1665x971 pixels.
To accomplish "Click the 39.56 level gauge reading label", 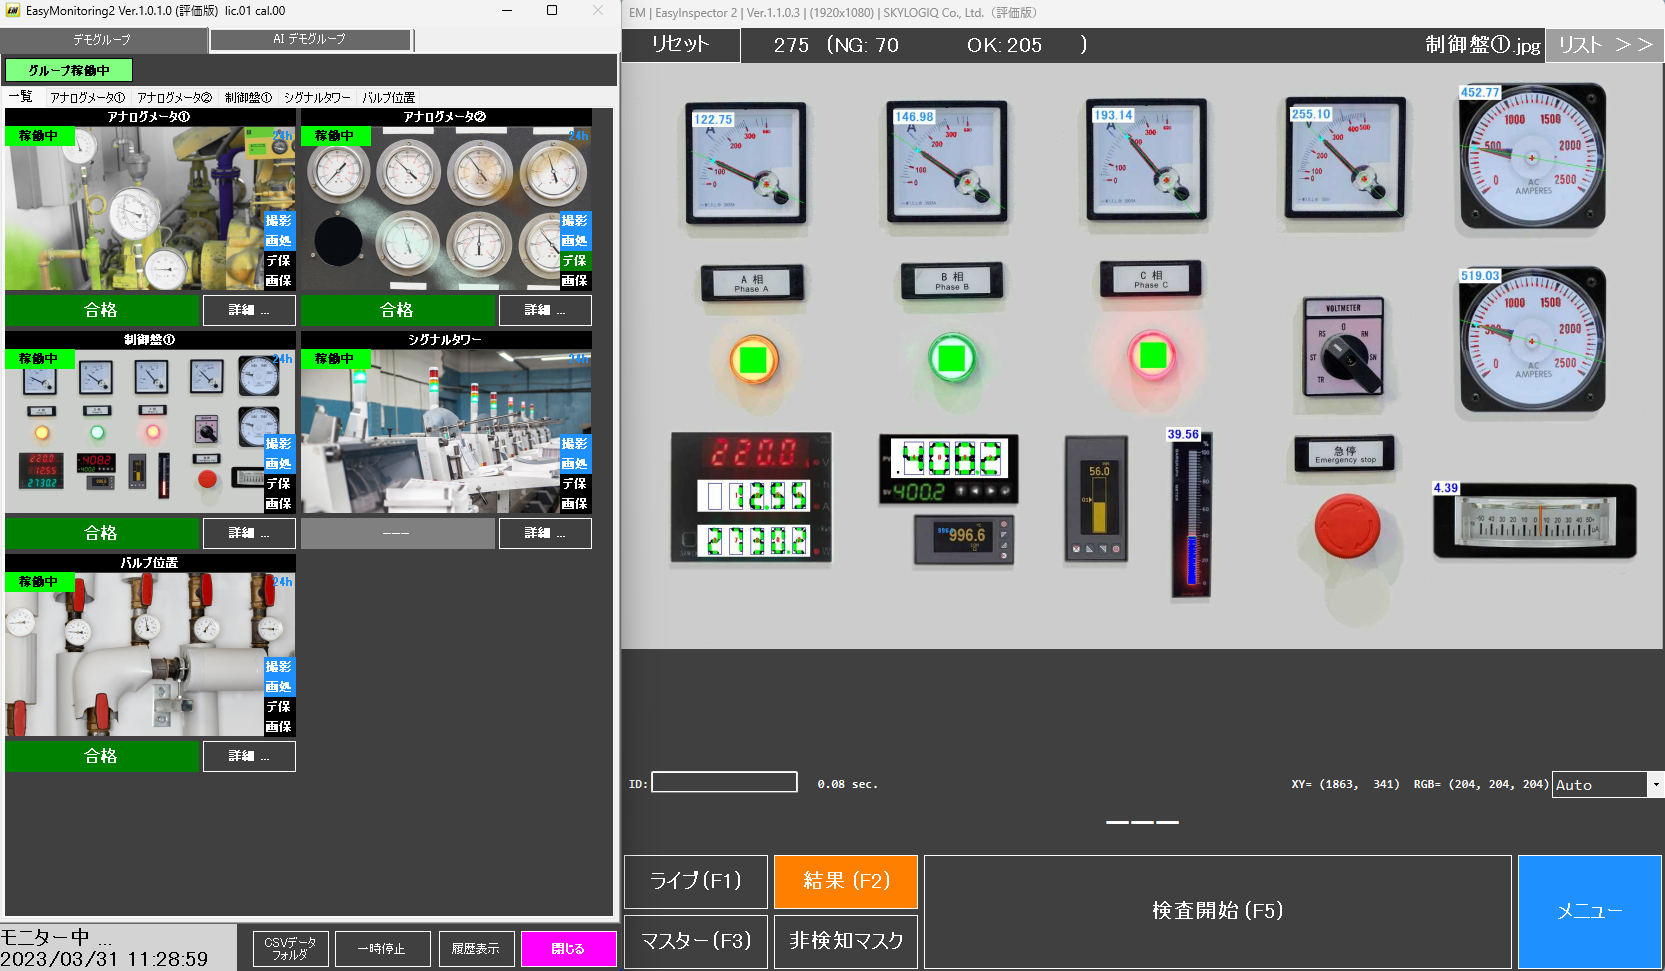I will point(1183,434).
